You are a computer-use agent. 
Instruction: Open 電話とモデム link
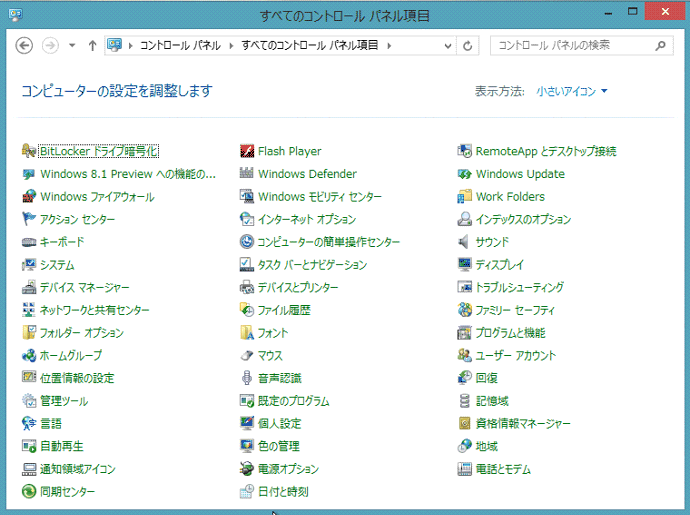(x=503, y=469)
